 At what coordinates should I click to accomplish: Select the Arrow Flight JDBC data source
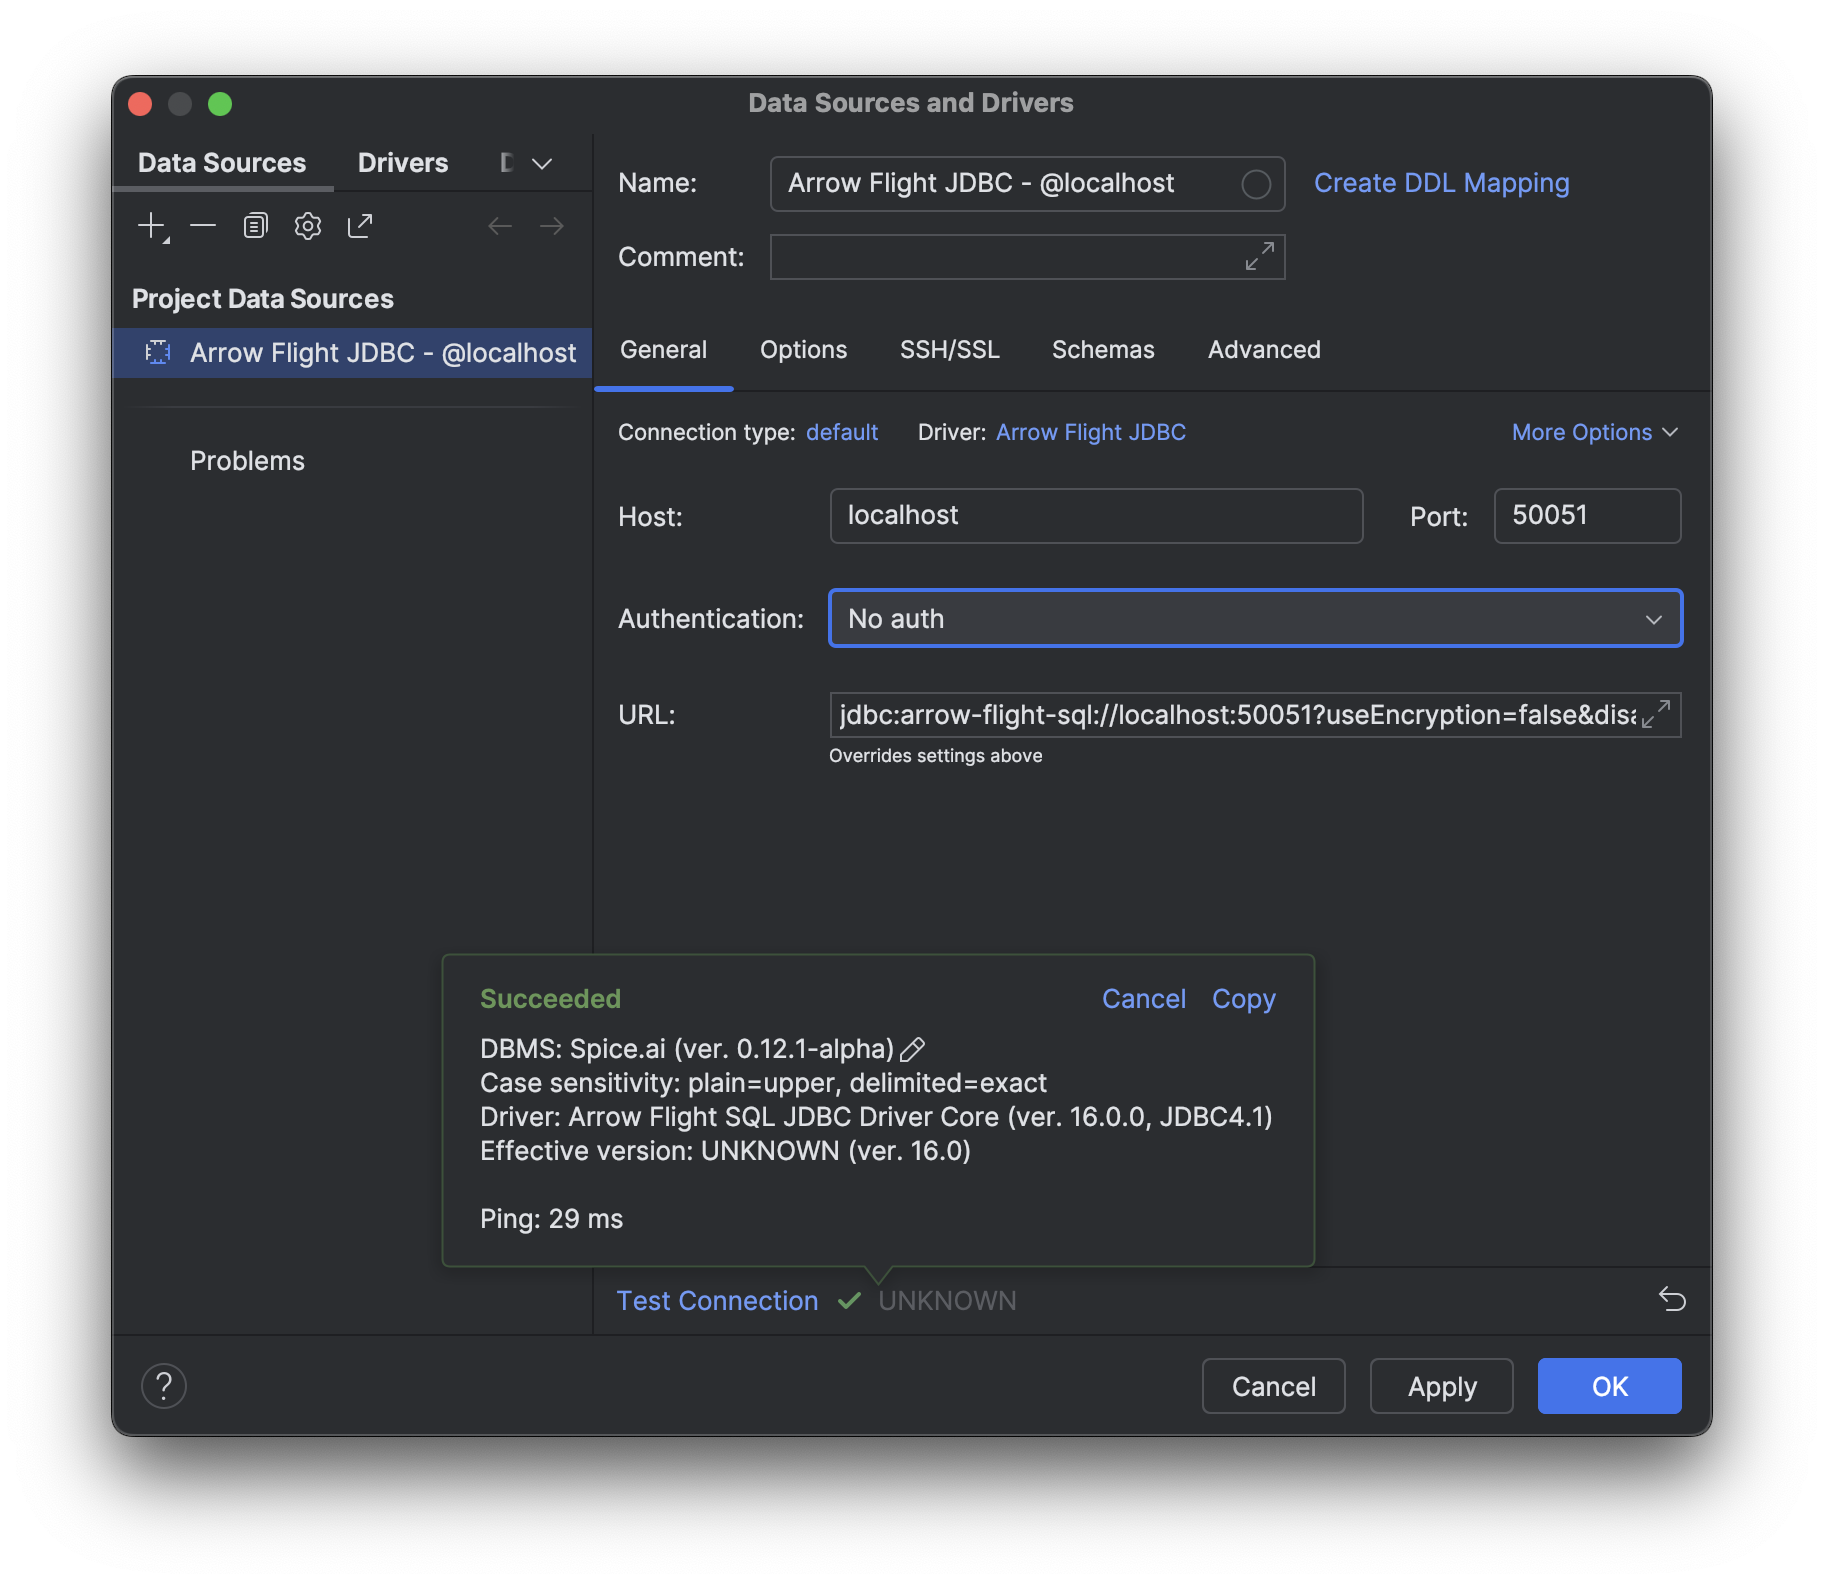point(381,352)
